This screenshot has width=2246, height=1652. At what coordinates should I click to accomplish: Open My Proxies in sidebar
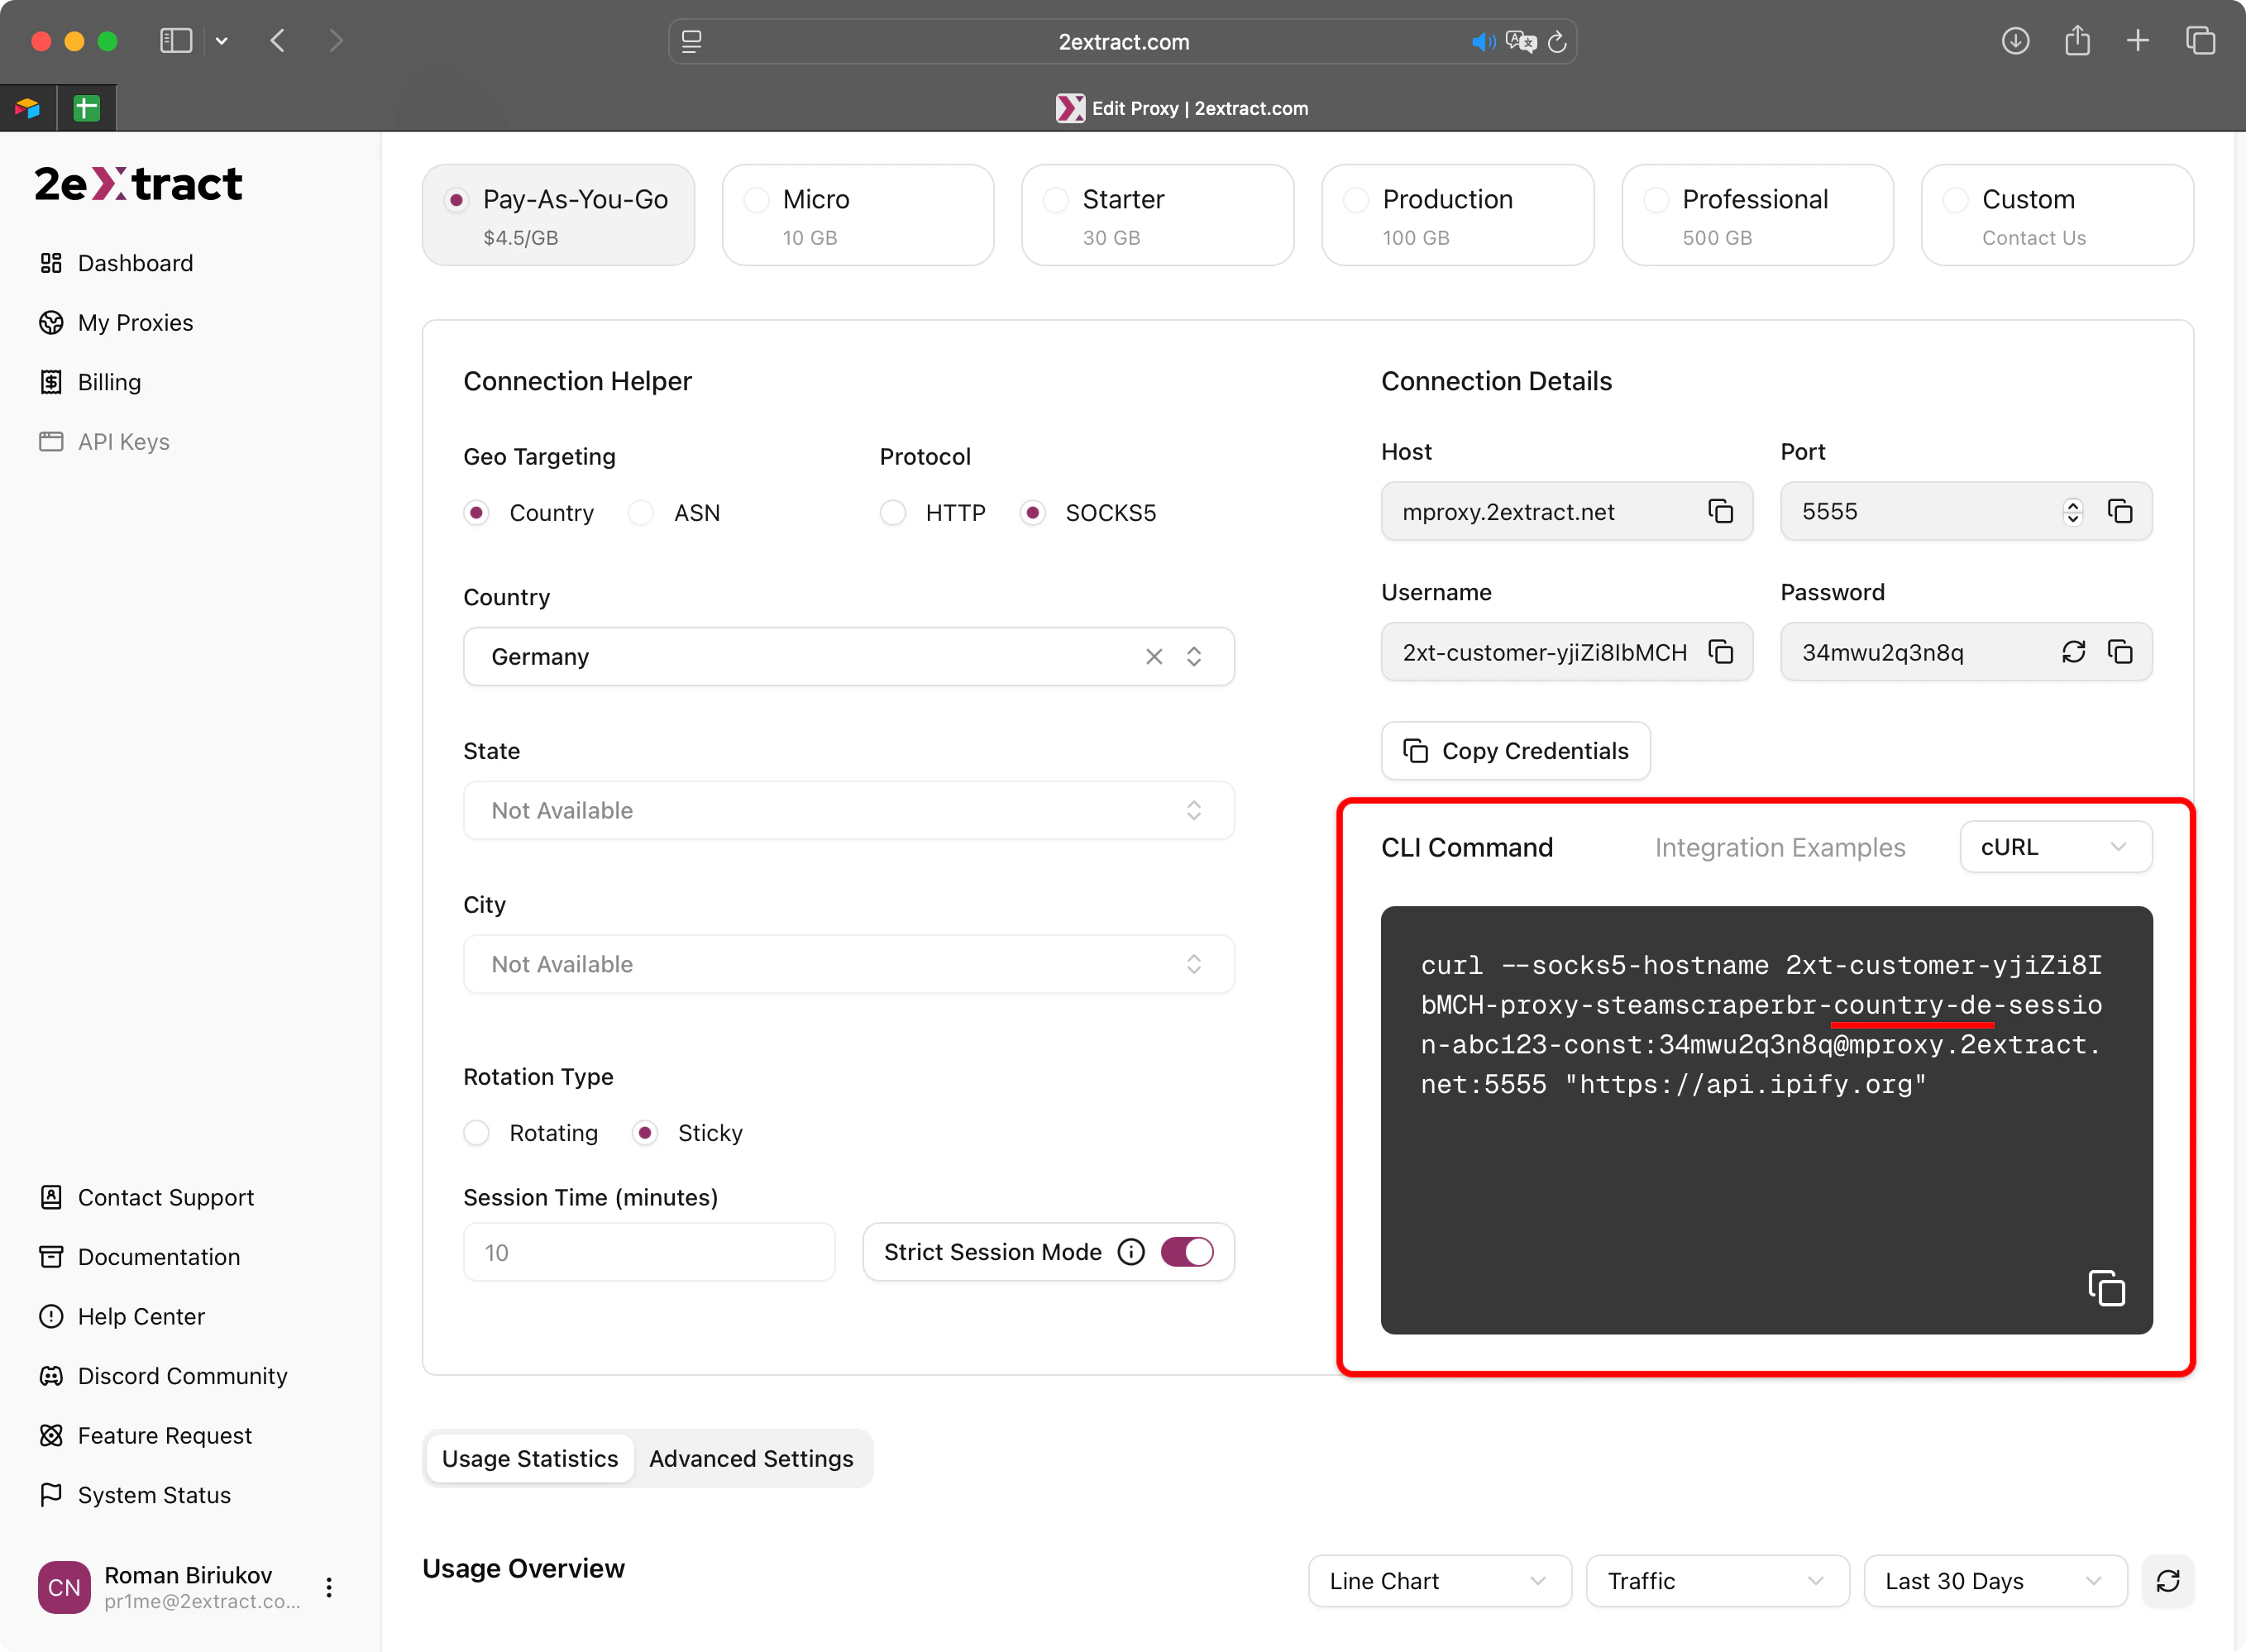coord(135,323)
